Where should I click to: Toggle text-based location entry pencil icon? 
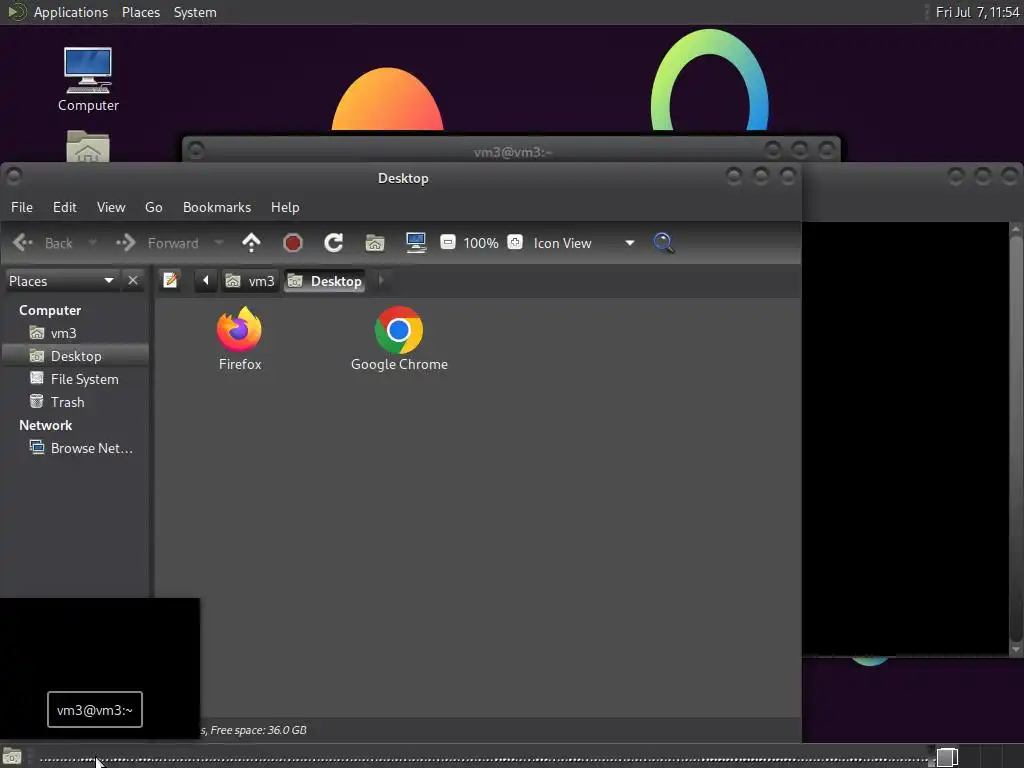coord(170,280)
